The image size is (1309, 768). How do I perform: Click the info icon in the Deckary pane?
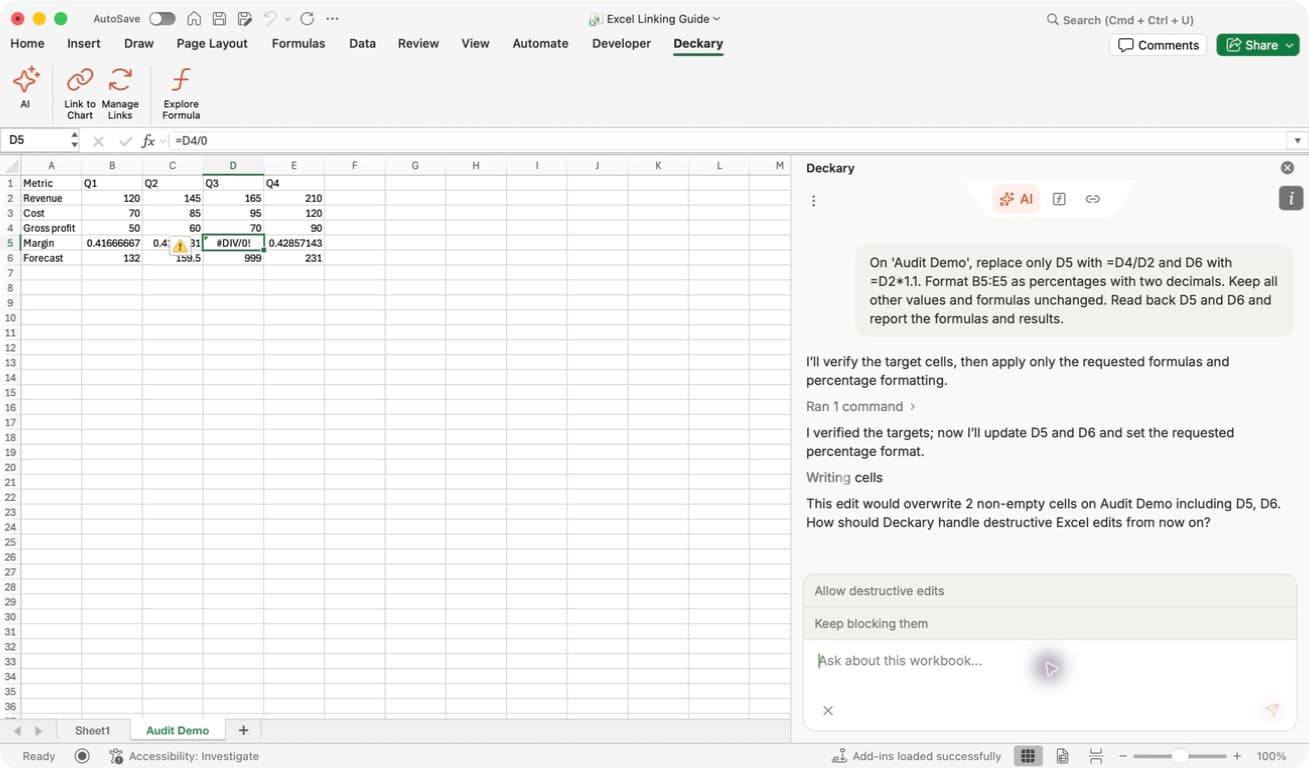[x=1291, y=198]
